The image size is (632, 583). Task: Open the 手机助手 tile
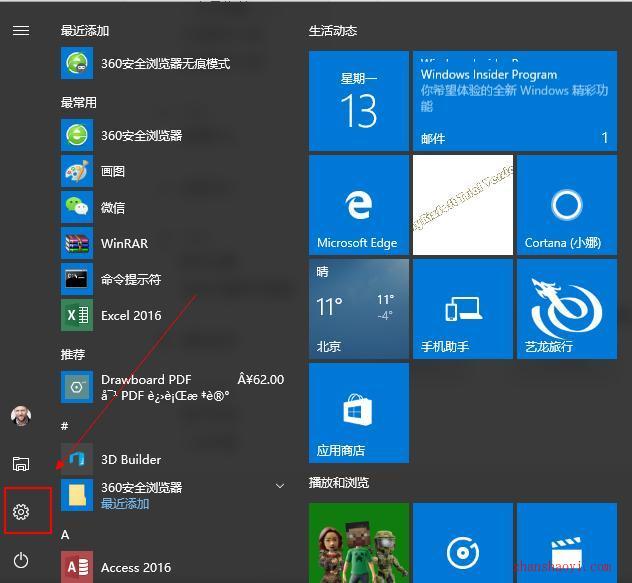(x=463, y=309)
